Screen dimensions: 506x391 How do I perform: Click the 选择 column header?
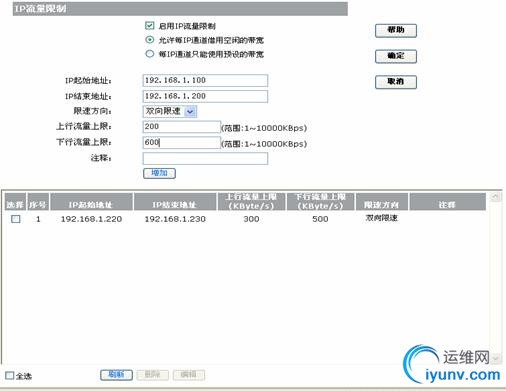(15, 202)
